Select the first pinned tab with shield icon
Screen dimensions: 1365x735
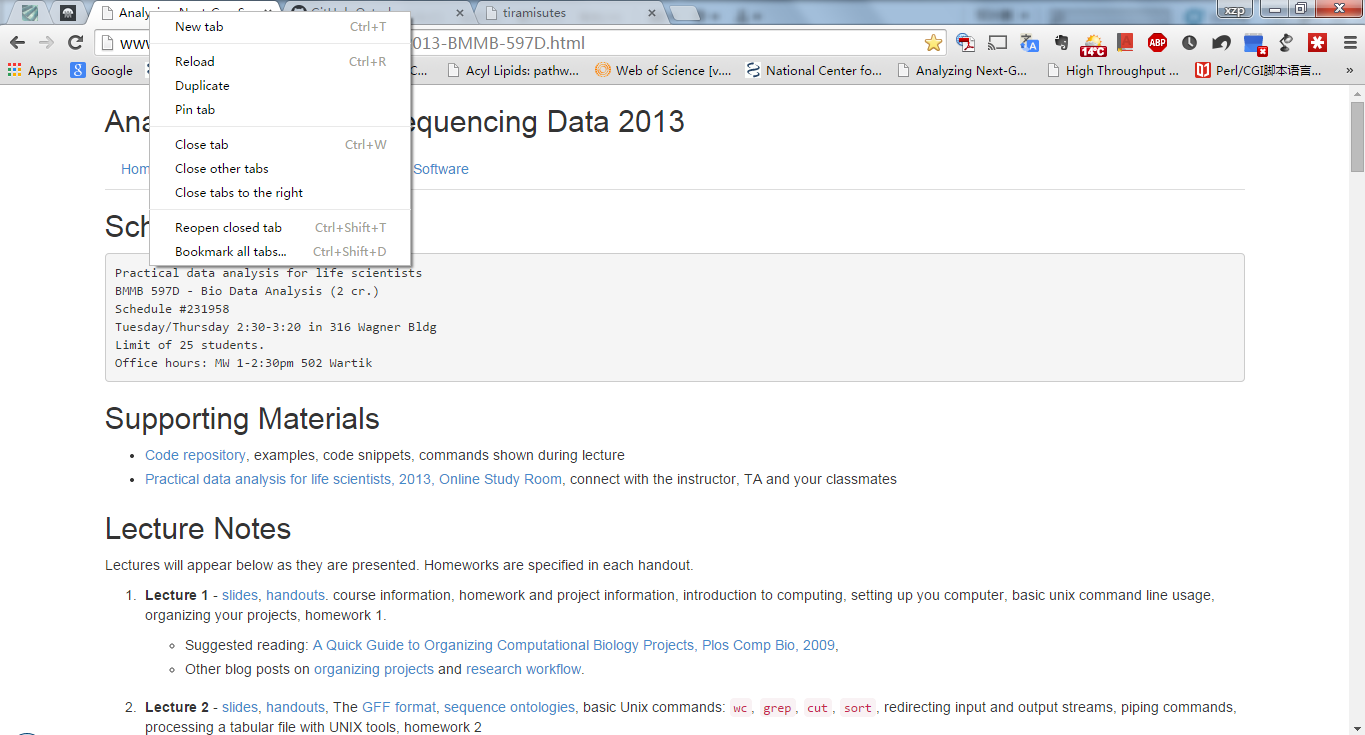point(30,13)
